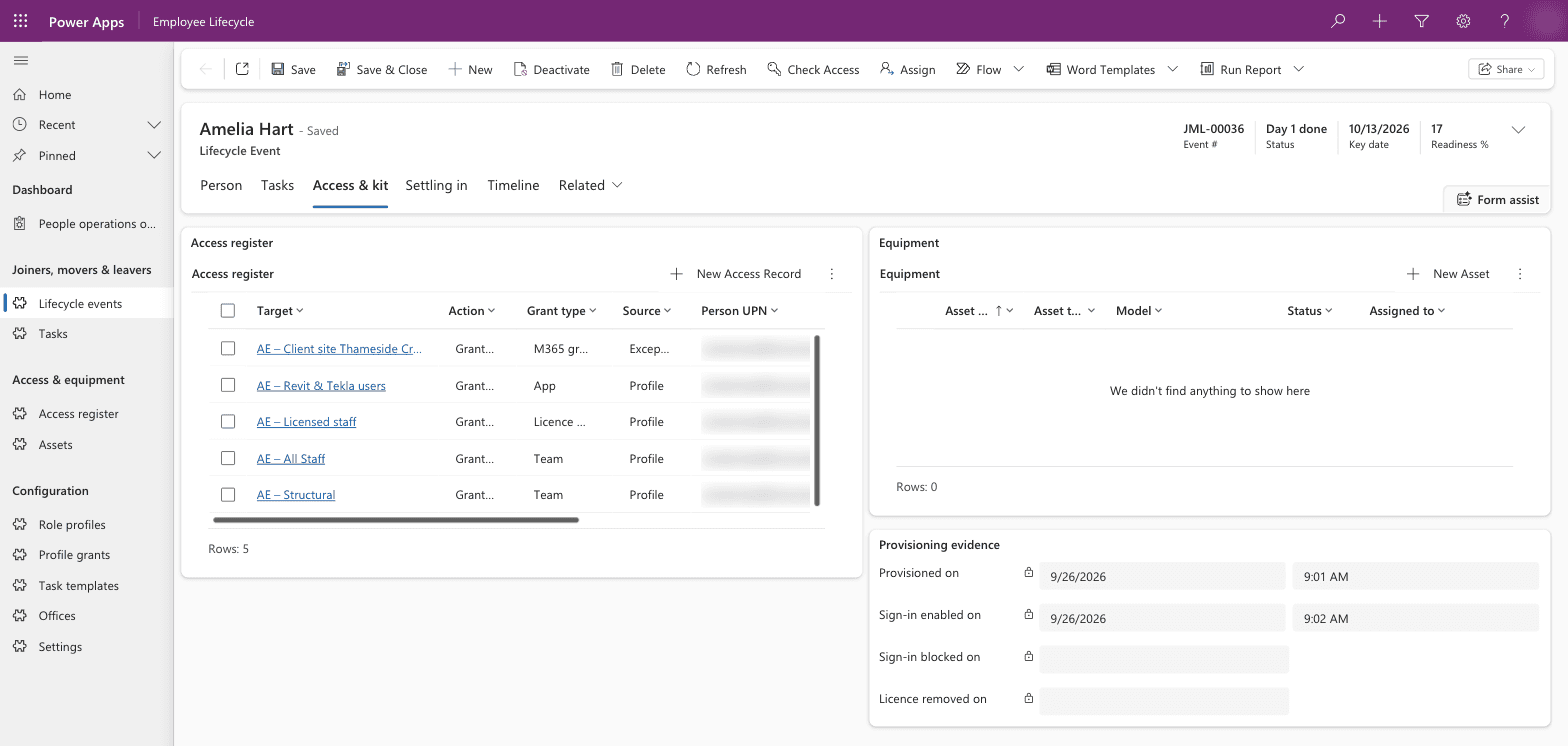Select the AE – Licensed staff row checkbox
1568x746 pixels.
coord(228,422)
